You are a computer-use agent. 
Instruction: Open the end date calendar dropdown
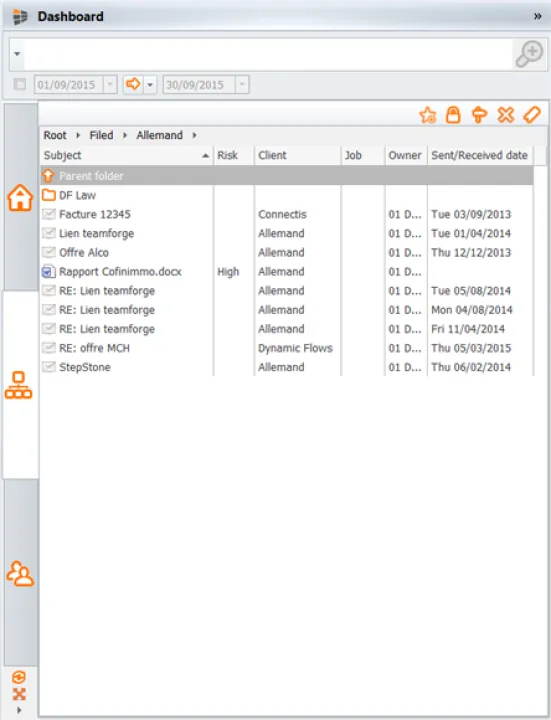coord(242,85)
